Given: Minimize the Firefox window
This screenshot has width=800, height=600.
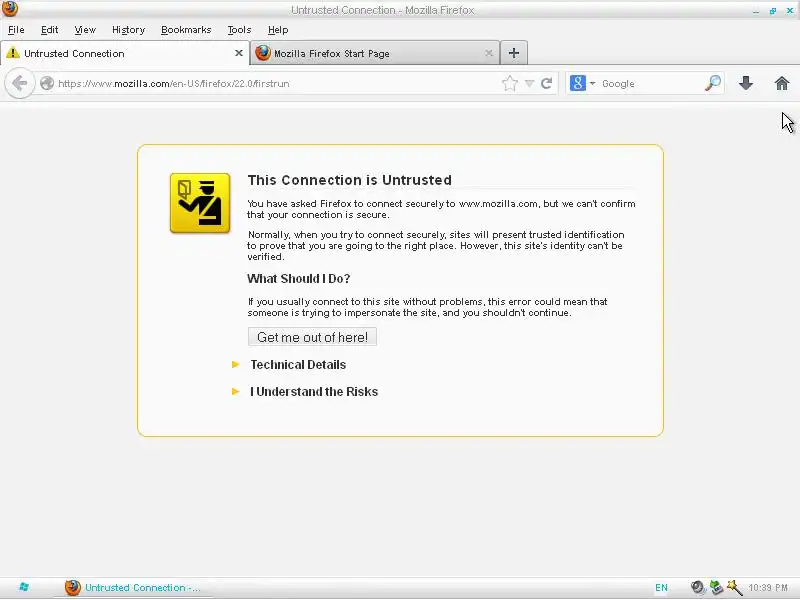Looking at the screenshot, I should click(756, 10).
